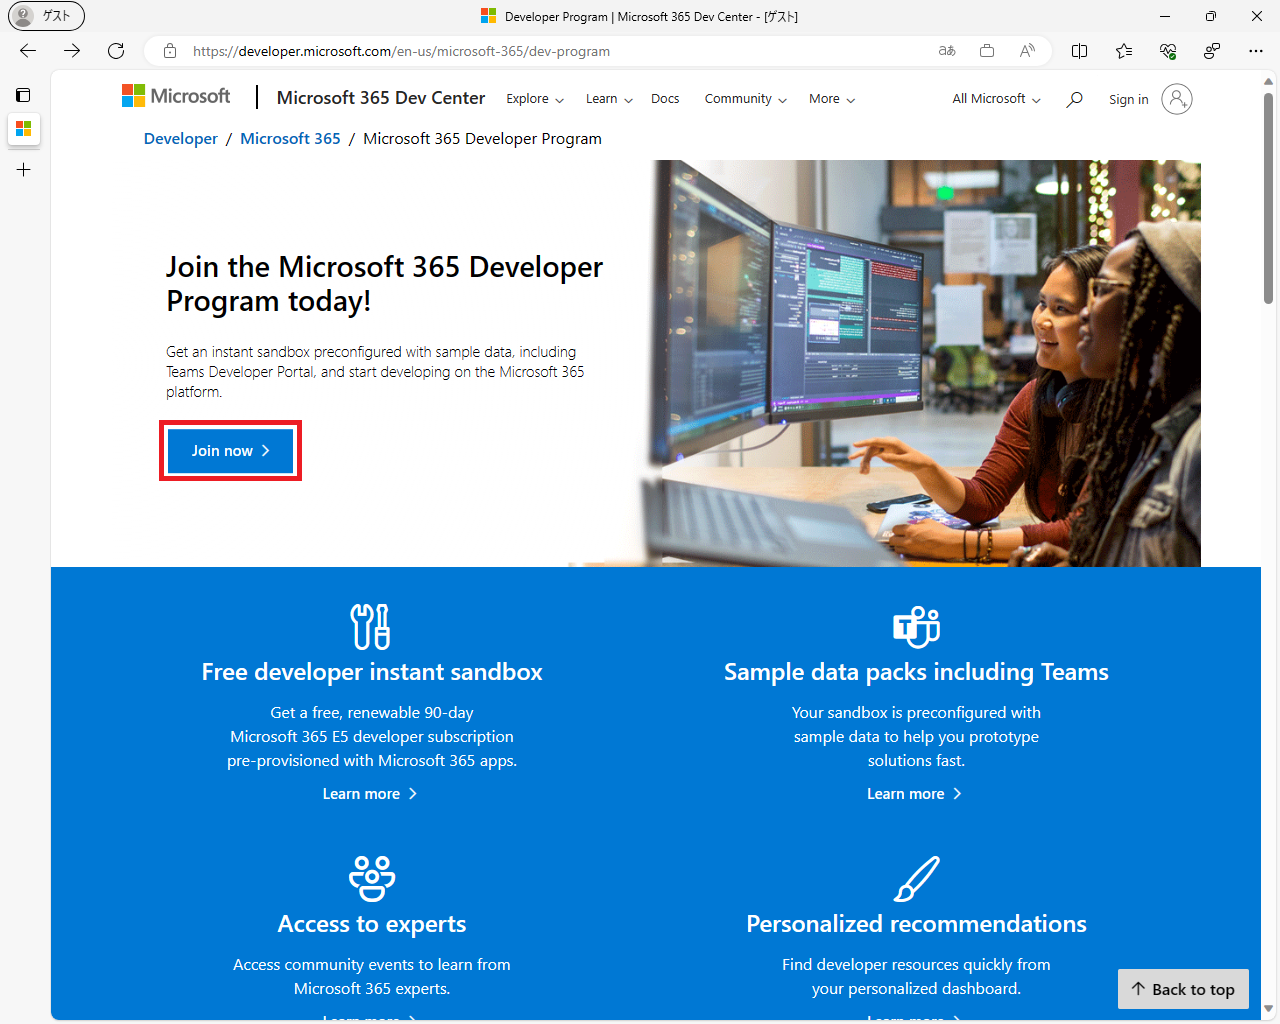Click the scrollbar down arrow
The width and height of the screenshot is (1280, 1024).
pyautogui.click(x=1268, y=1009)
